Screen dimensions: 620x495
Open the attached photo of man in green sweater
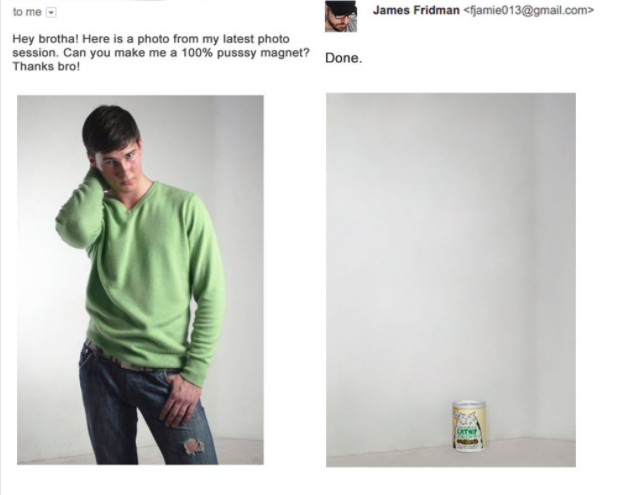tap(140, 280)
